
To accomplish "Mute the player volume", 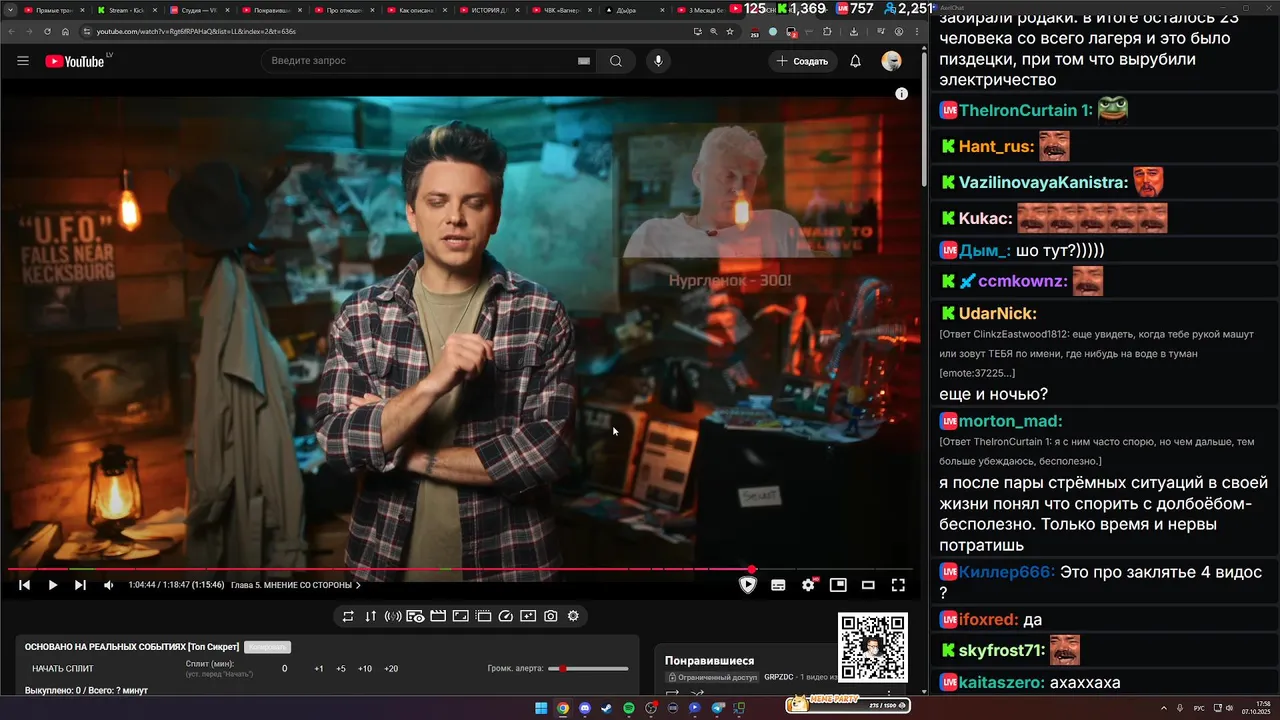I will tap(109, 585).
